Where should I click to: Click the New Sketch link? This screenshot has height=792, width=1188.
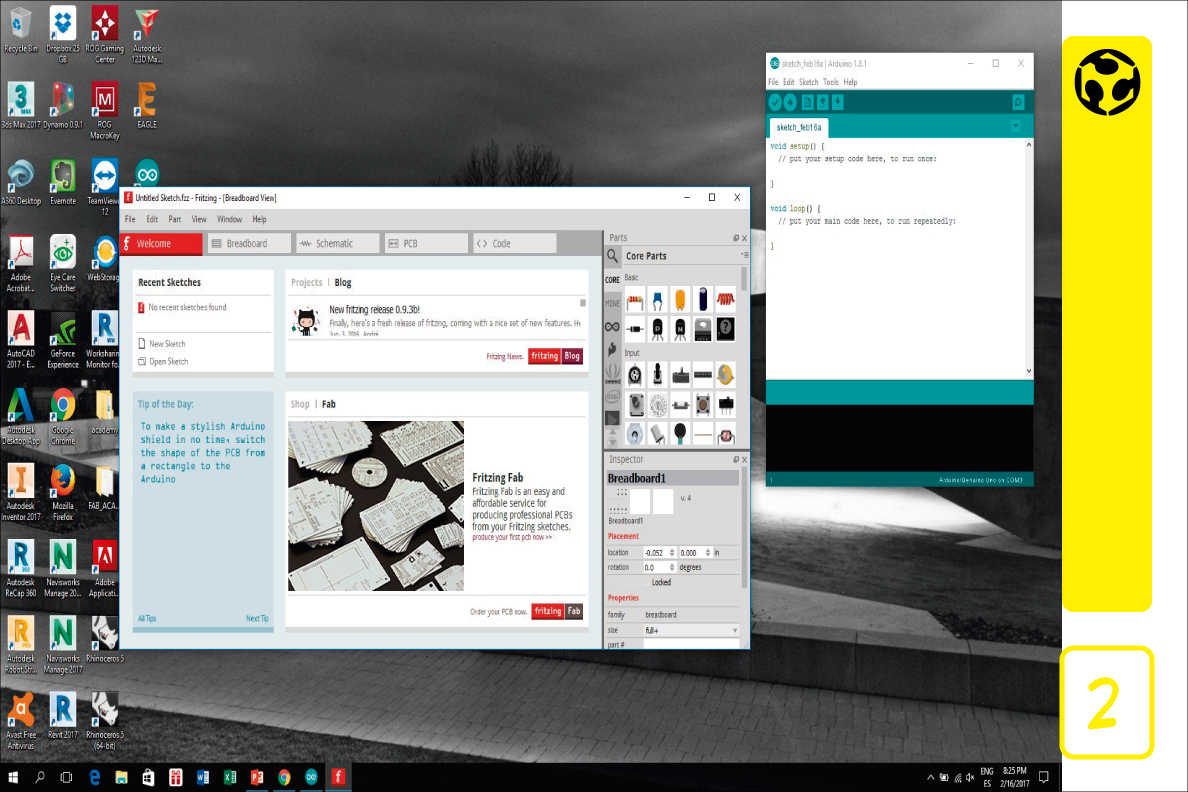point(167,344)
